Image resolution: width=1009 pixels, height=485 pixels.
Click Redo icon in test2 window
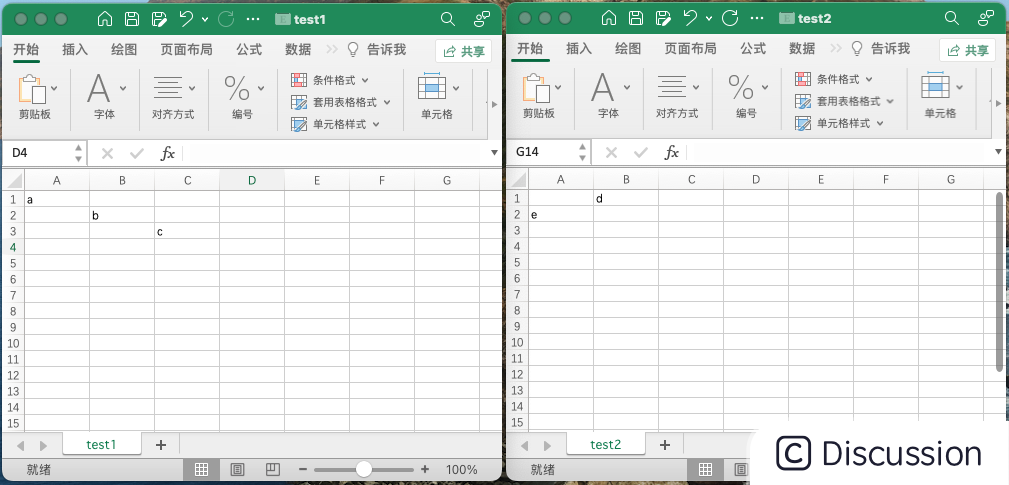[730, 18]
